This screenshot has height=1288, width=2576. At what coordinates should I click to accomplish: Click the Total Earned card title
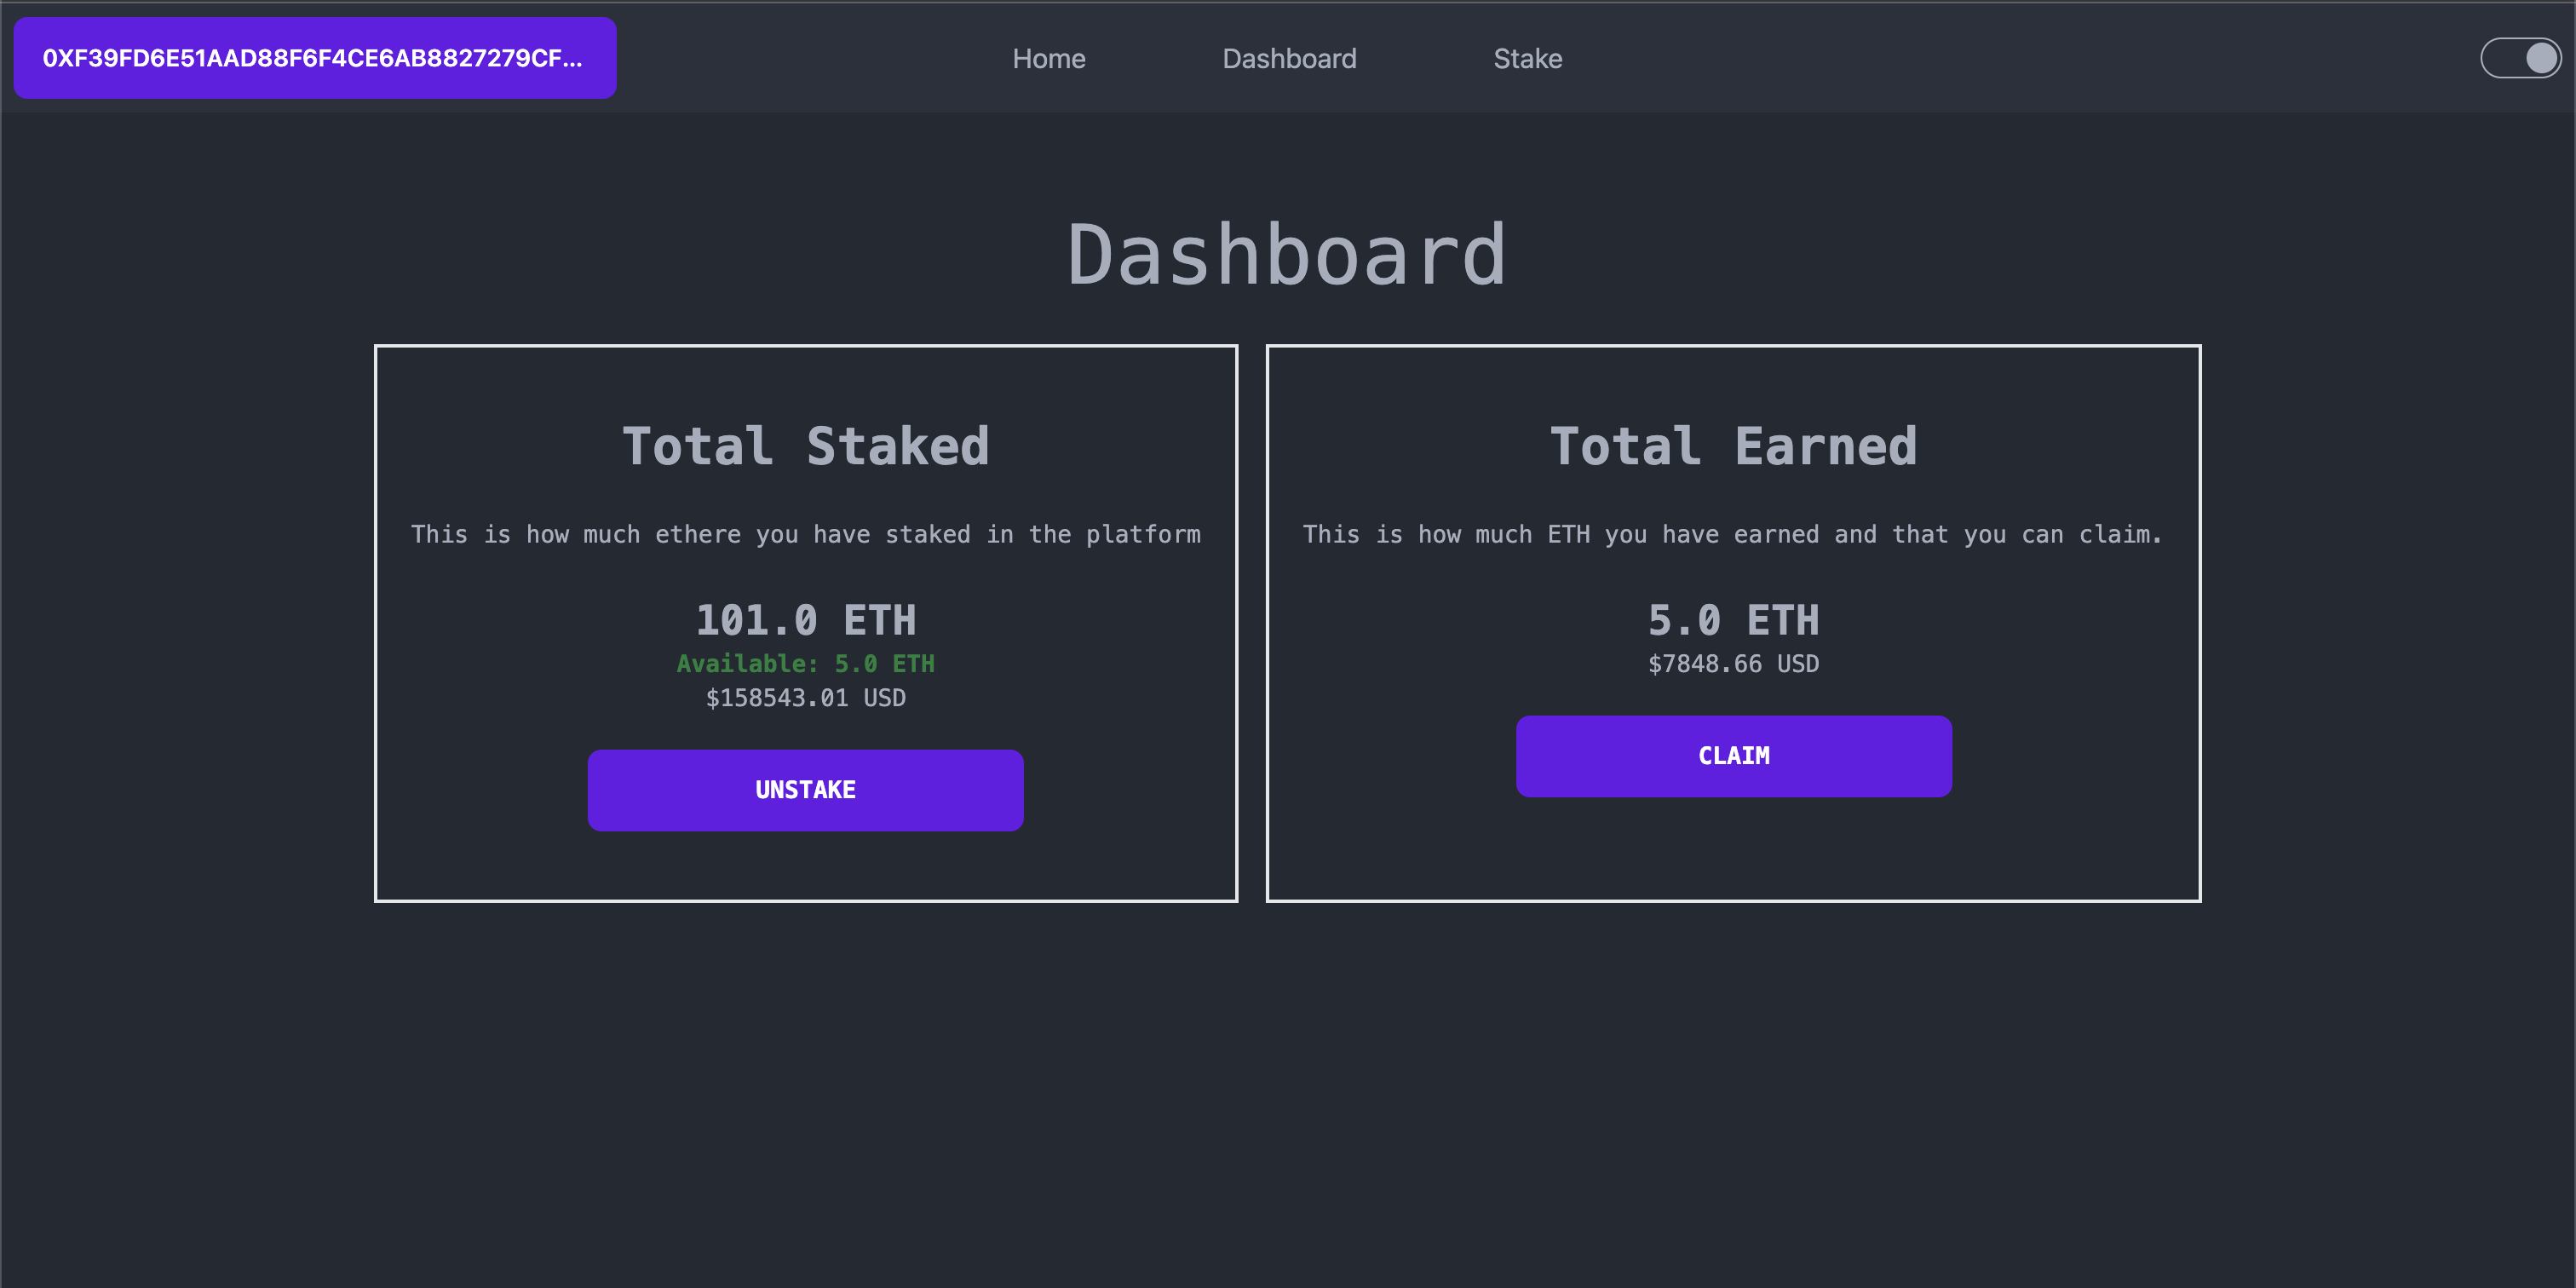coord(1732,446)
